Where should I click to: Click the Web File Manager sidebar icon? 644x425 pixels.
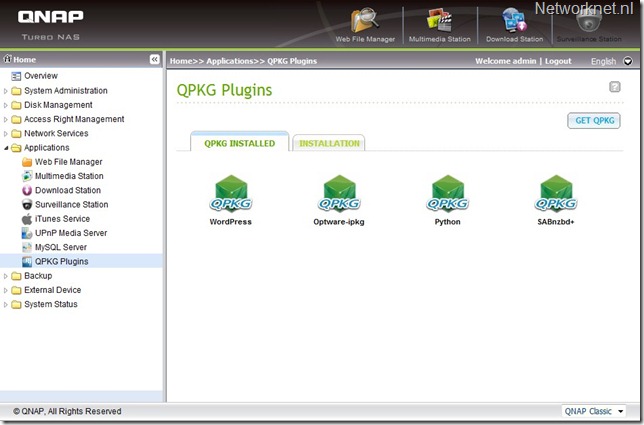click(27, 162)
